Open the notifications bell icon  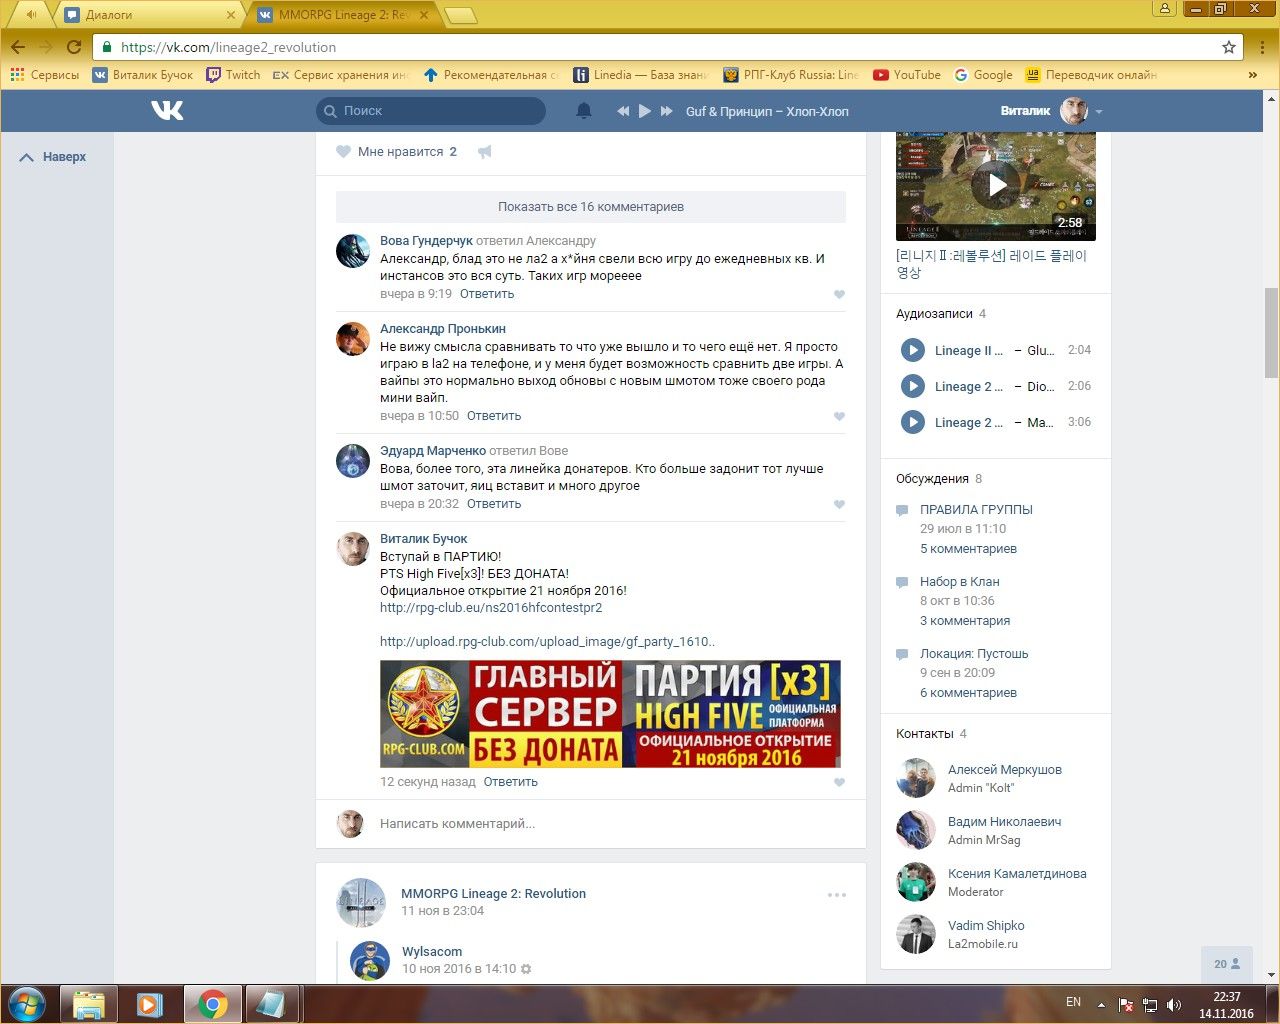pos(584,111)
